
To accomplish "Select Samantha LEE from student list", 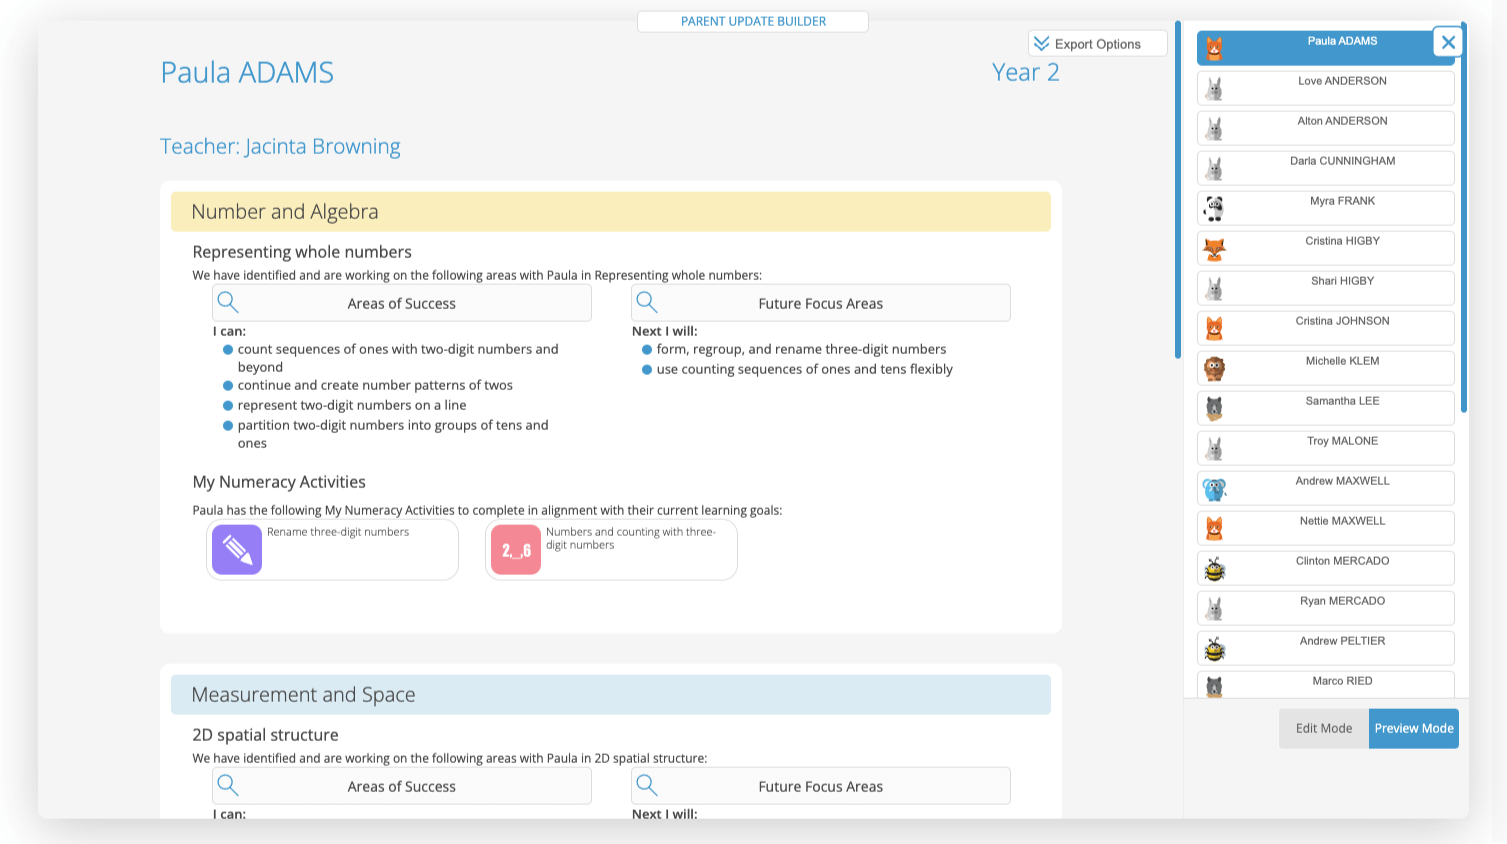I will (1341, 407).
